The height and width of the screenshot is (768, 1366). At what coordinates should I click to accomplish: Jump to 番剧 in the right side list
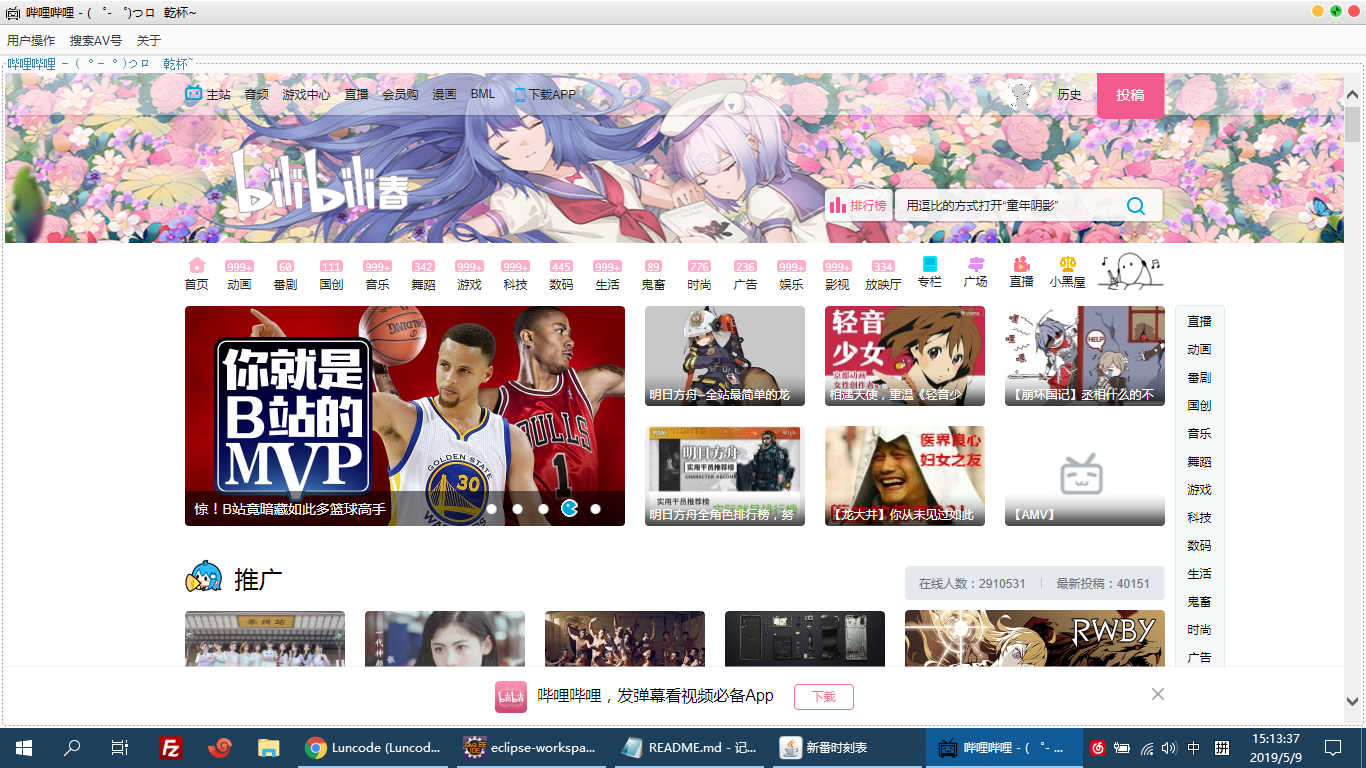tap(1199, 378)
